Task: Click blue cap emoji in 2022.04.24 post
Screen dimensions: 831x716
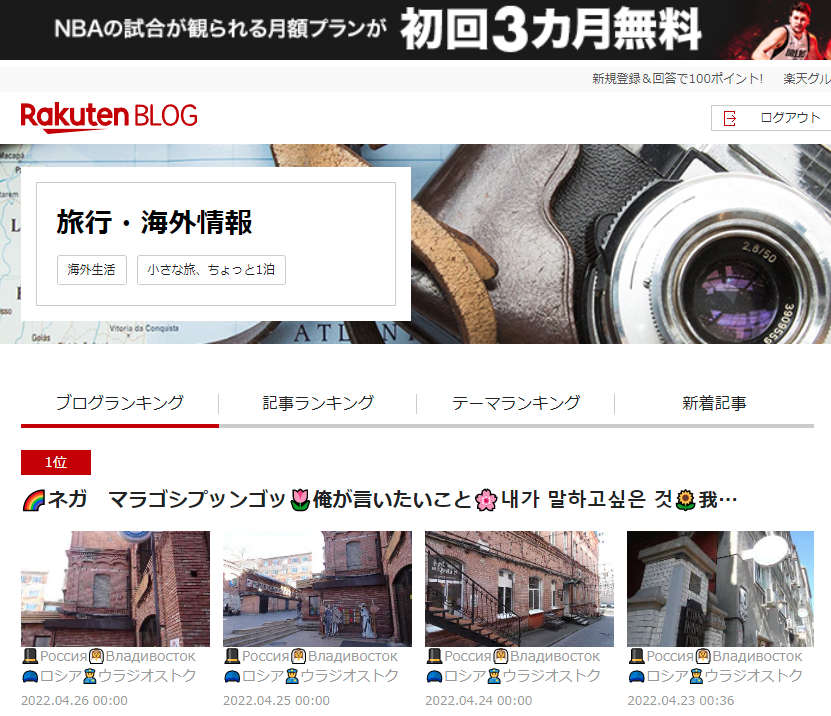Action: point(434,676)
